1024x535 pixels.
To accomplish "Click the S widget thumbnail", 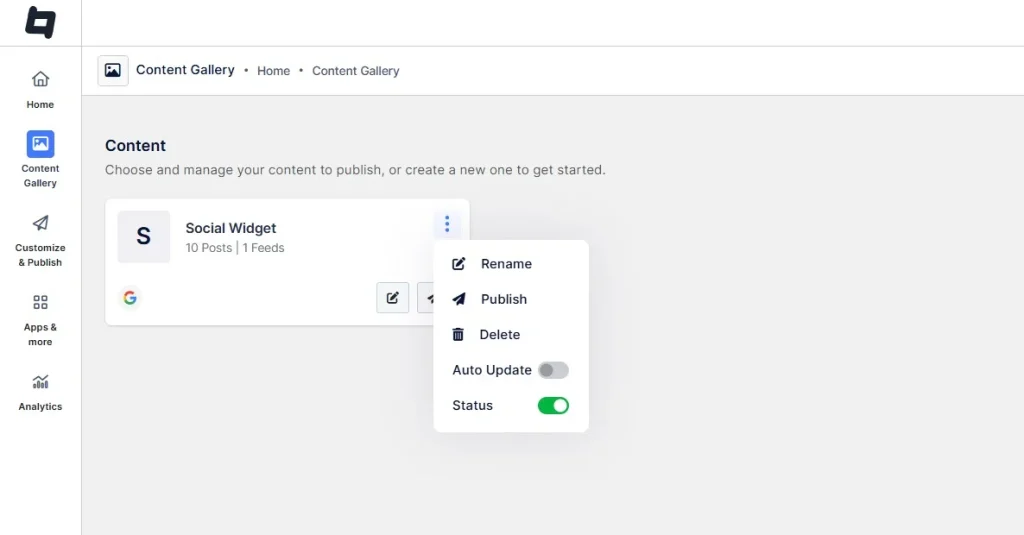I will [144, 237].
